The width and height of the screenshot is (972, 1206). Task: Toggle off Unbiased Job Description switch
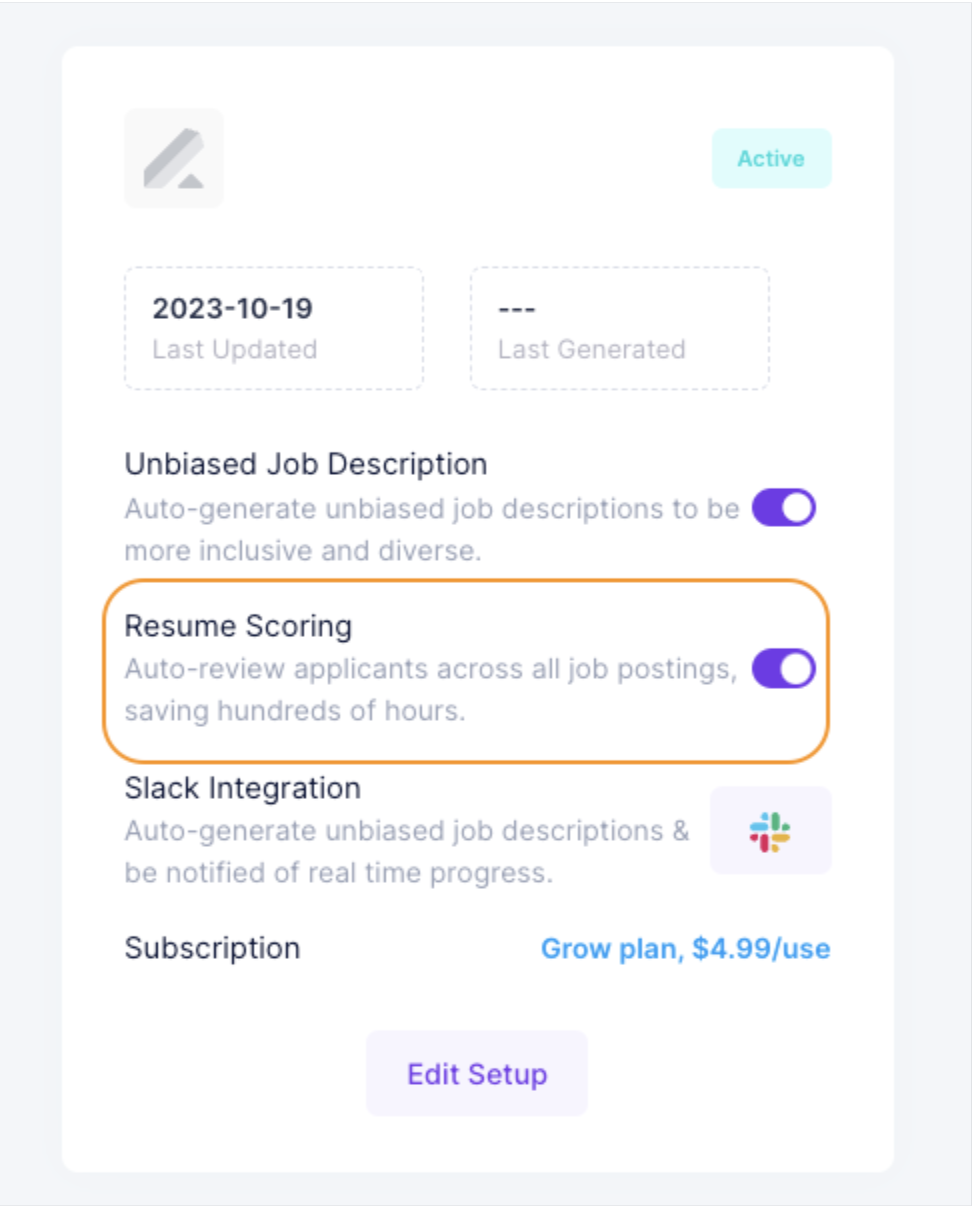point(784,508)
